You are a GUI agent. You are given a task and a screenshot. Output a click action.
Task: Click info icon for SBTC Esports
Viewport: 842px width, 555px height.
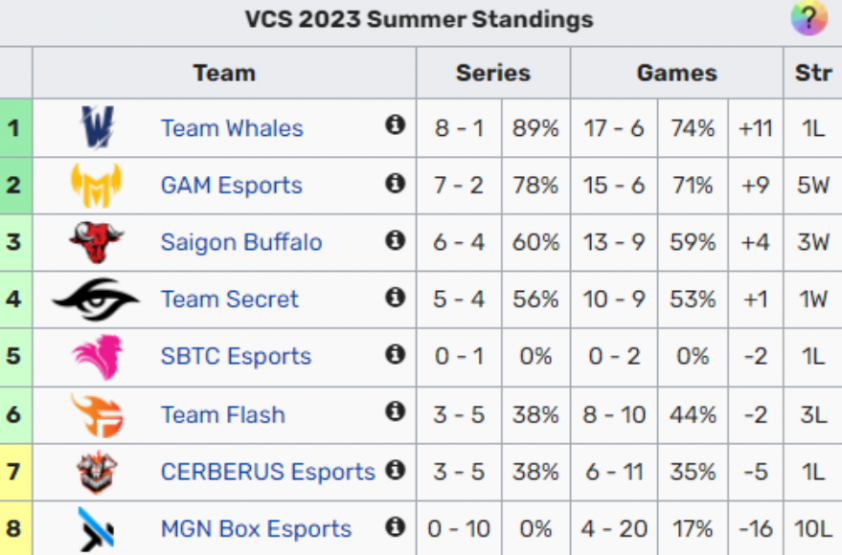[395, 354]
